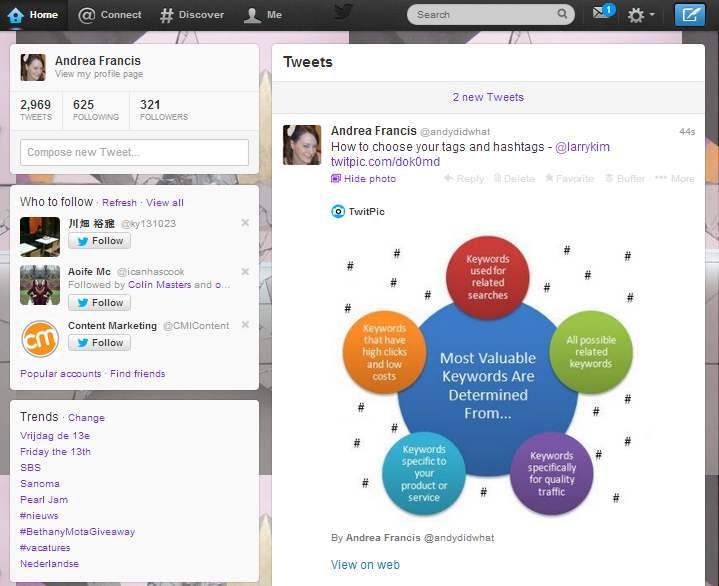Open Colin Masters profile link
The height and width of the screenshot is (586, 719).
tap(160, 285)
